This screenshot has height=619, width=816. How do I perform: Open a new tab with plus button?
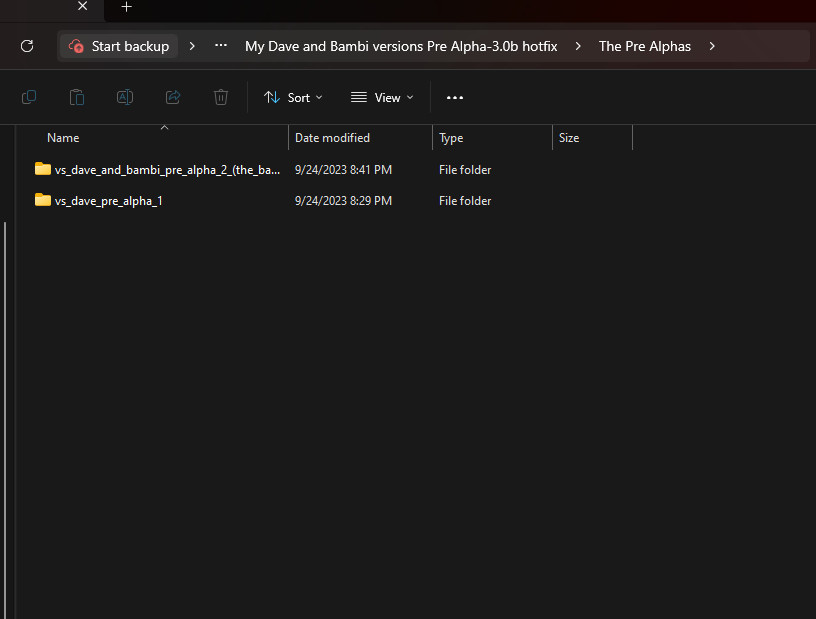(x=126, y=7)
